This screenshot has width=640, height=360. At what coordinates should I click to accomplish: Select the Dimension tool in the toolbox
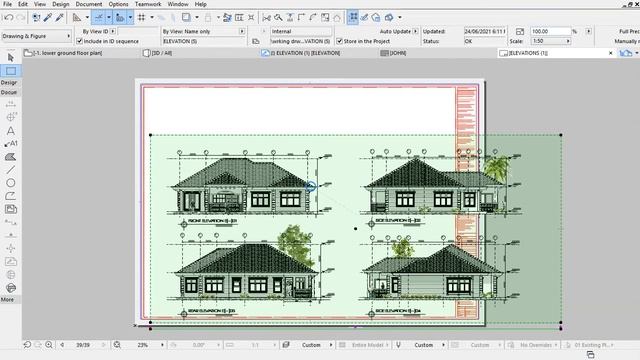click(11, 104)
